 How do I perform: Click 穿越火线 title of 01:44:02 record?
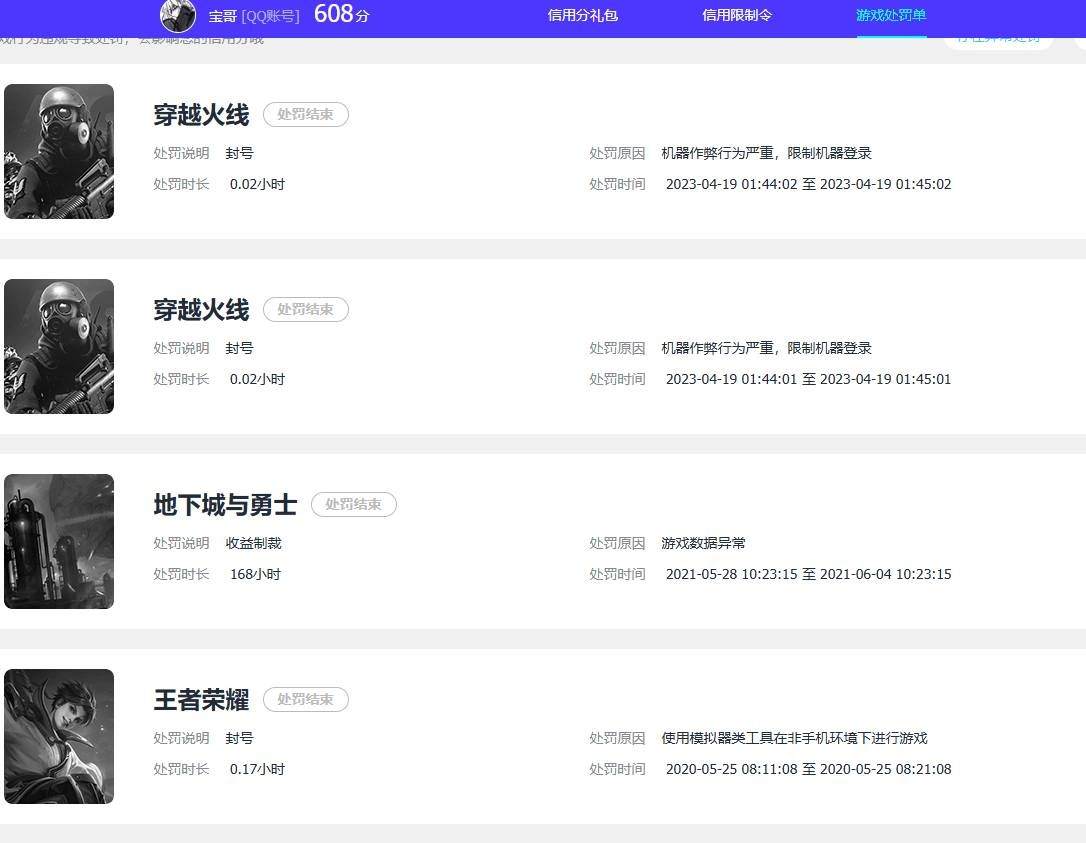coord(201,115)
